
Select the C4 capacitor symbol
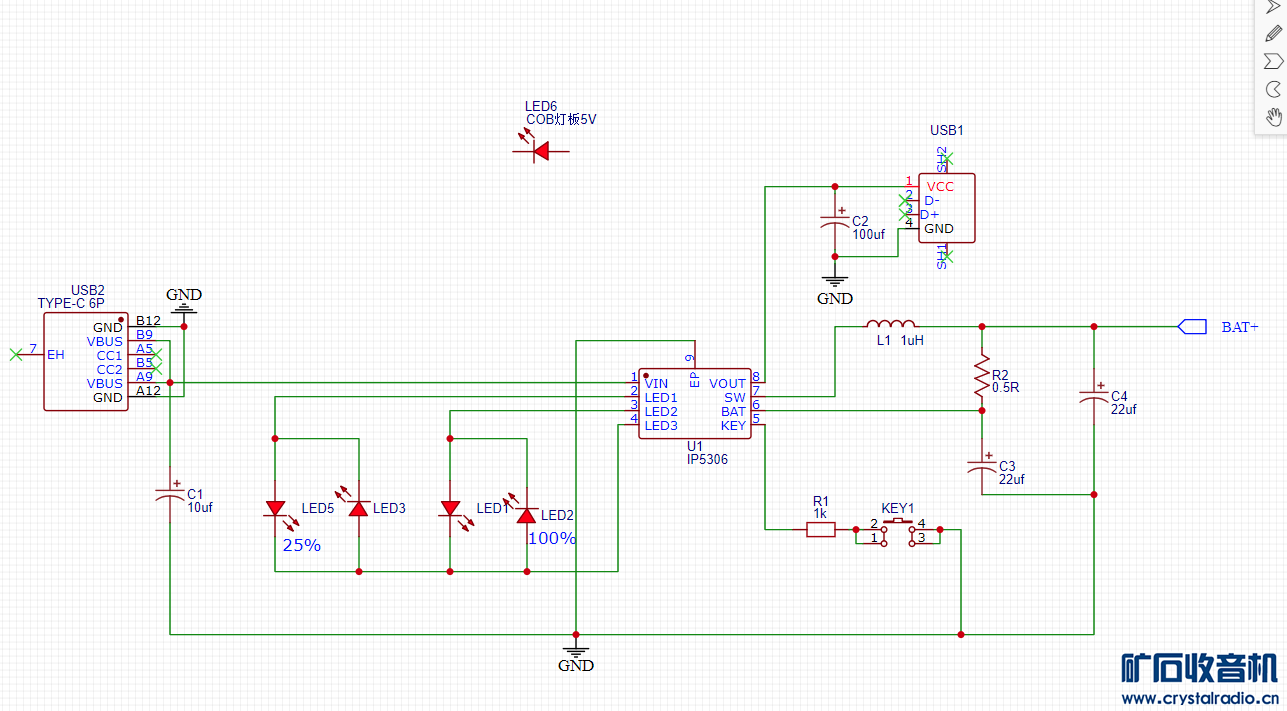(x=1094, y=397)
